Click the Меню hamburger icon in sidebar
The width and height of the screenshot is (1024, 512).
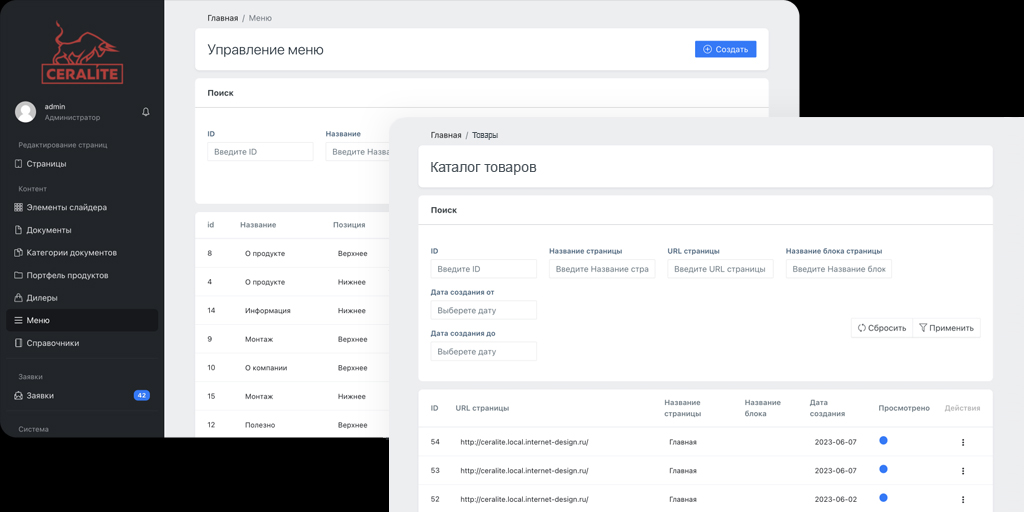click(18, 321)
